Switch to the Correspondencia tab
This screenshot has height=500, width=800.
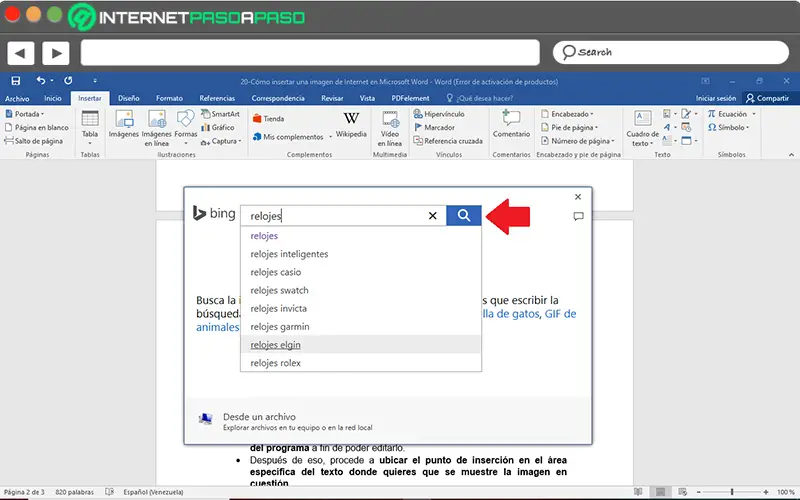click(x=278, y=98)
